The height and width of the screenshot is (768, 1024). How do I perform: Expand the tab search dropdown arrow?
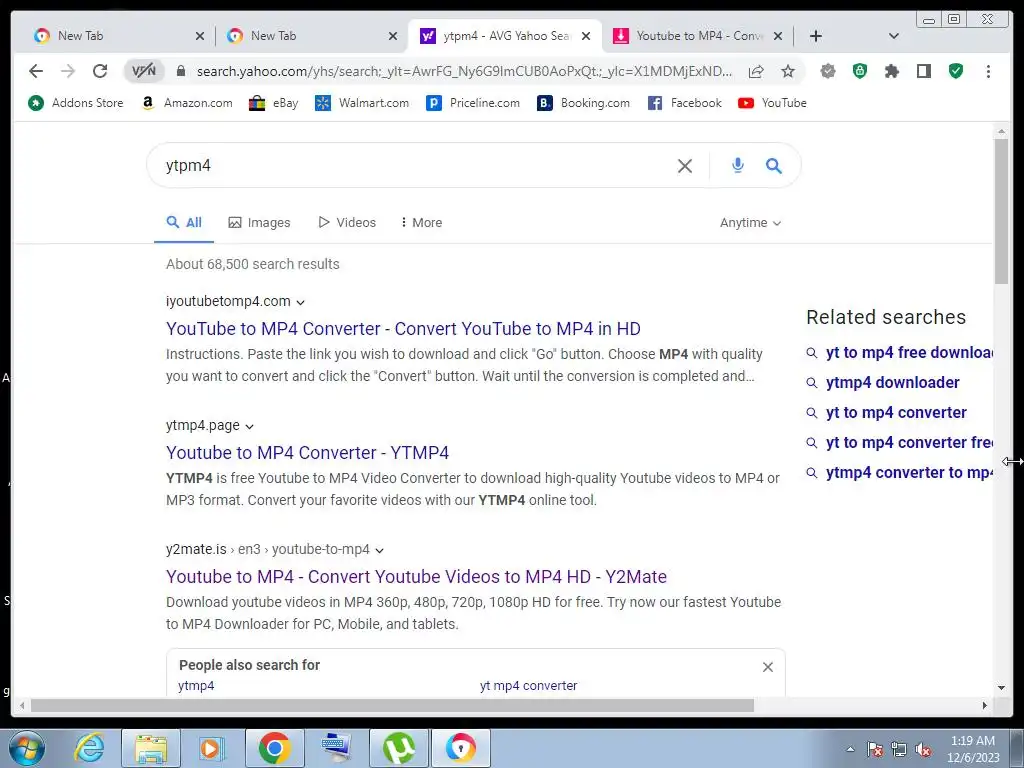[x=894, y=36]
